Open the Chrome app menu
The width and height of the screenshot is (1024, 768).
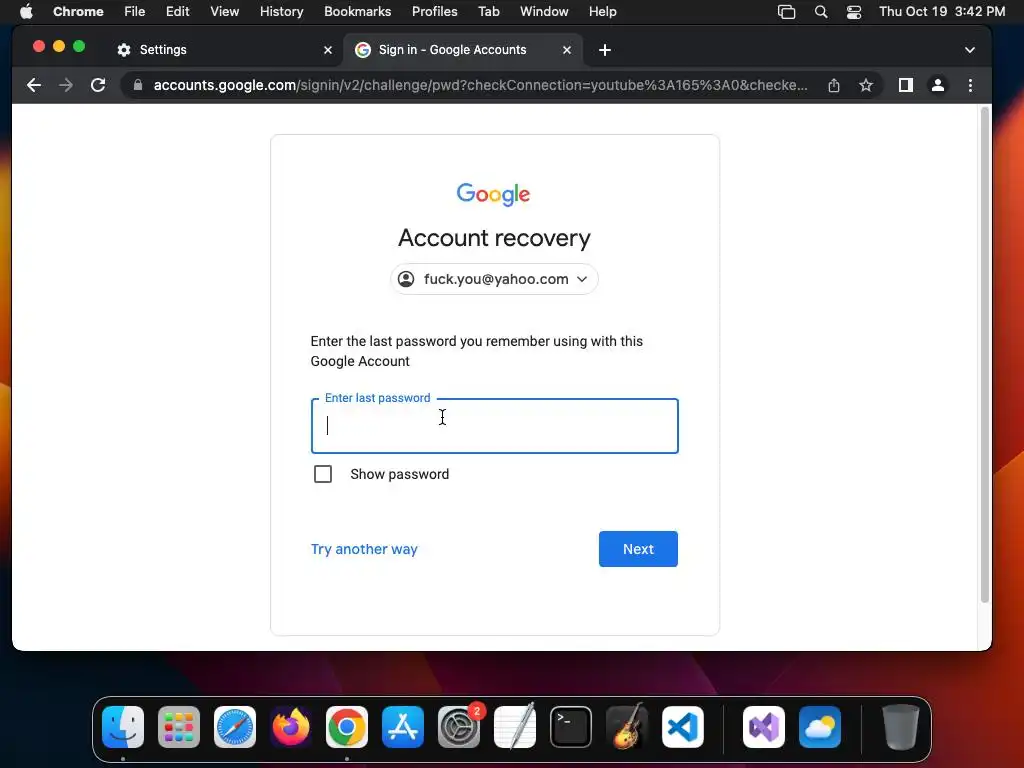click(78, 12)
